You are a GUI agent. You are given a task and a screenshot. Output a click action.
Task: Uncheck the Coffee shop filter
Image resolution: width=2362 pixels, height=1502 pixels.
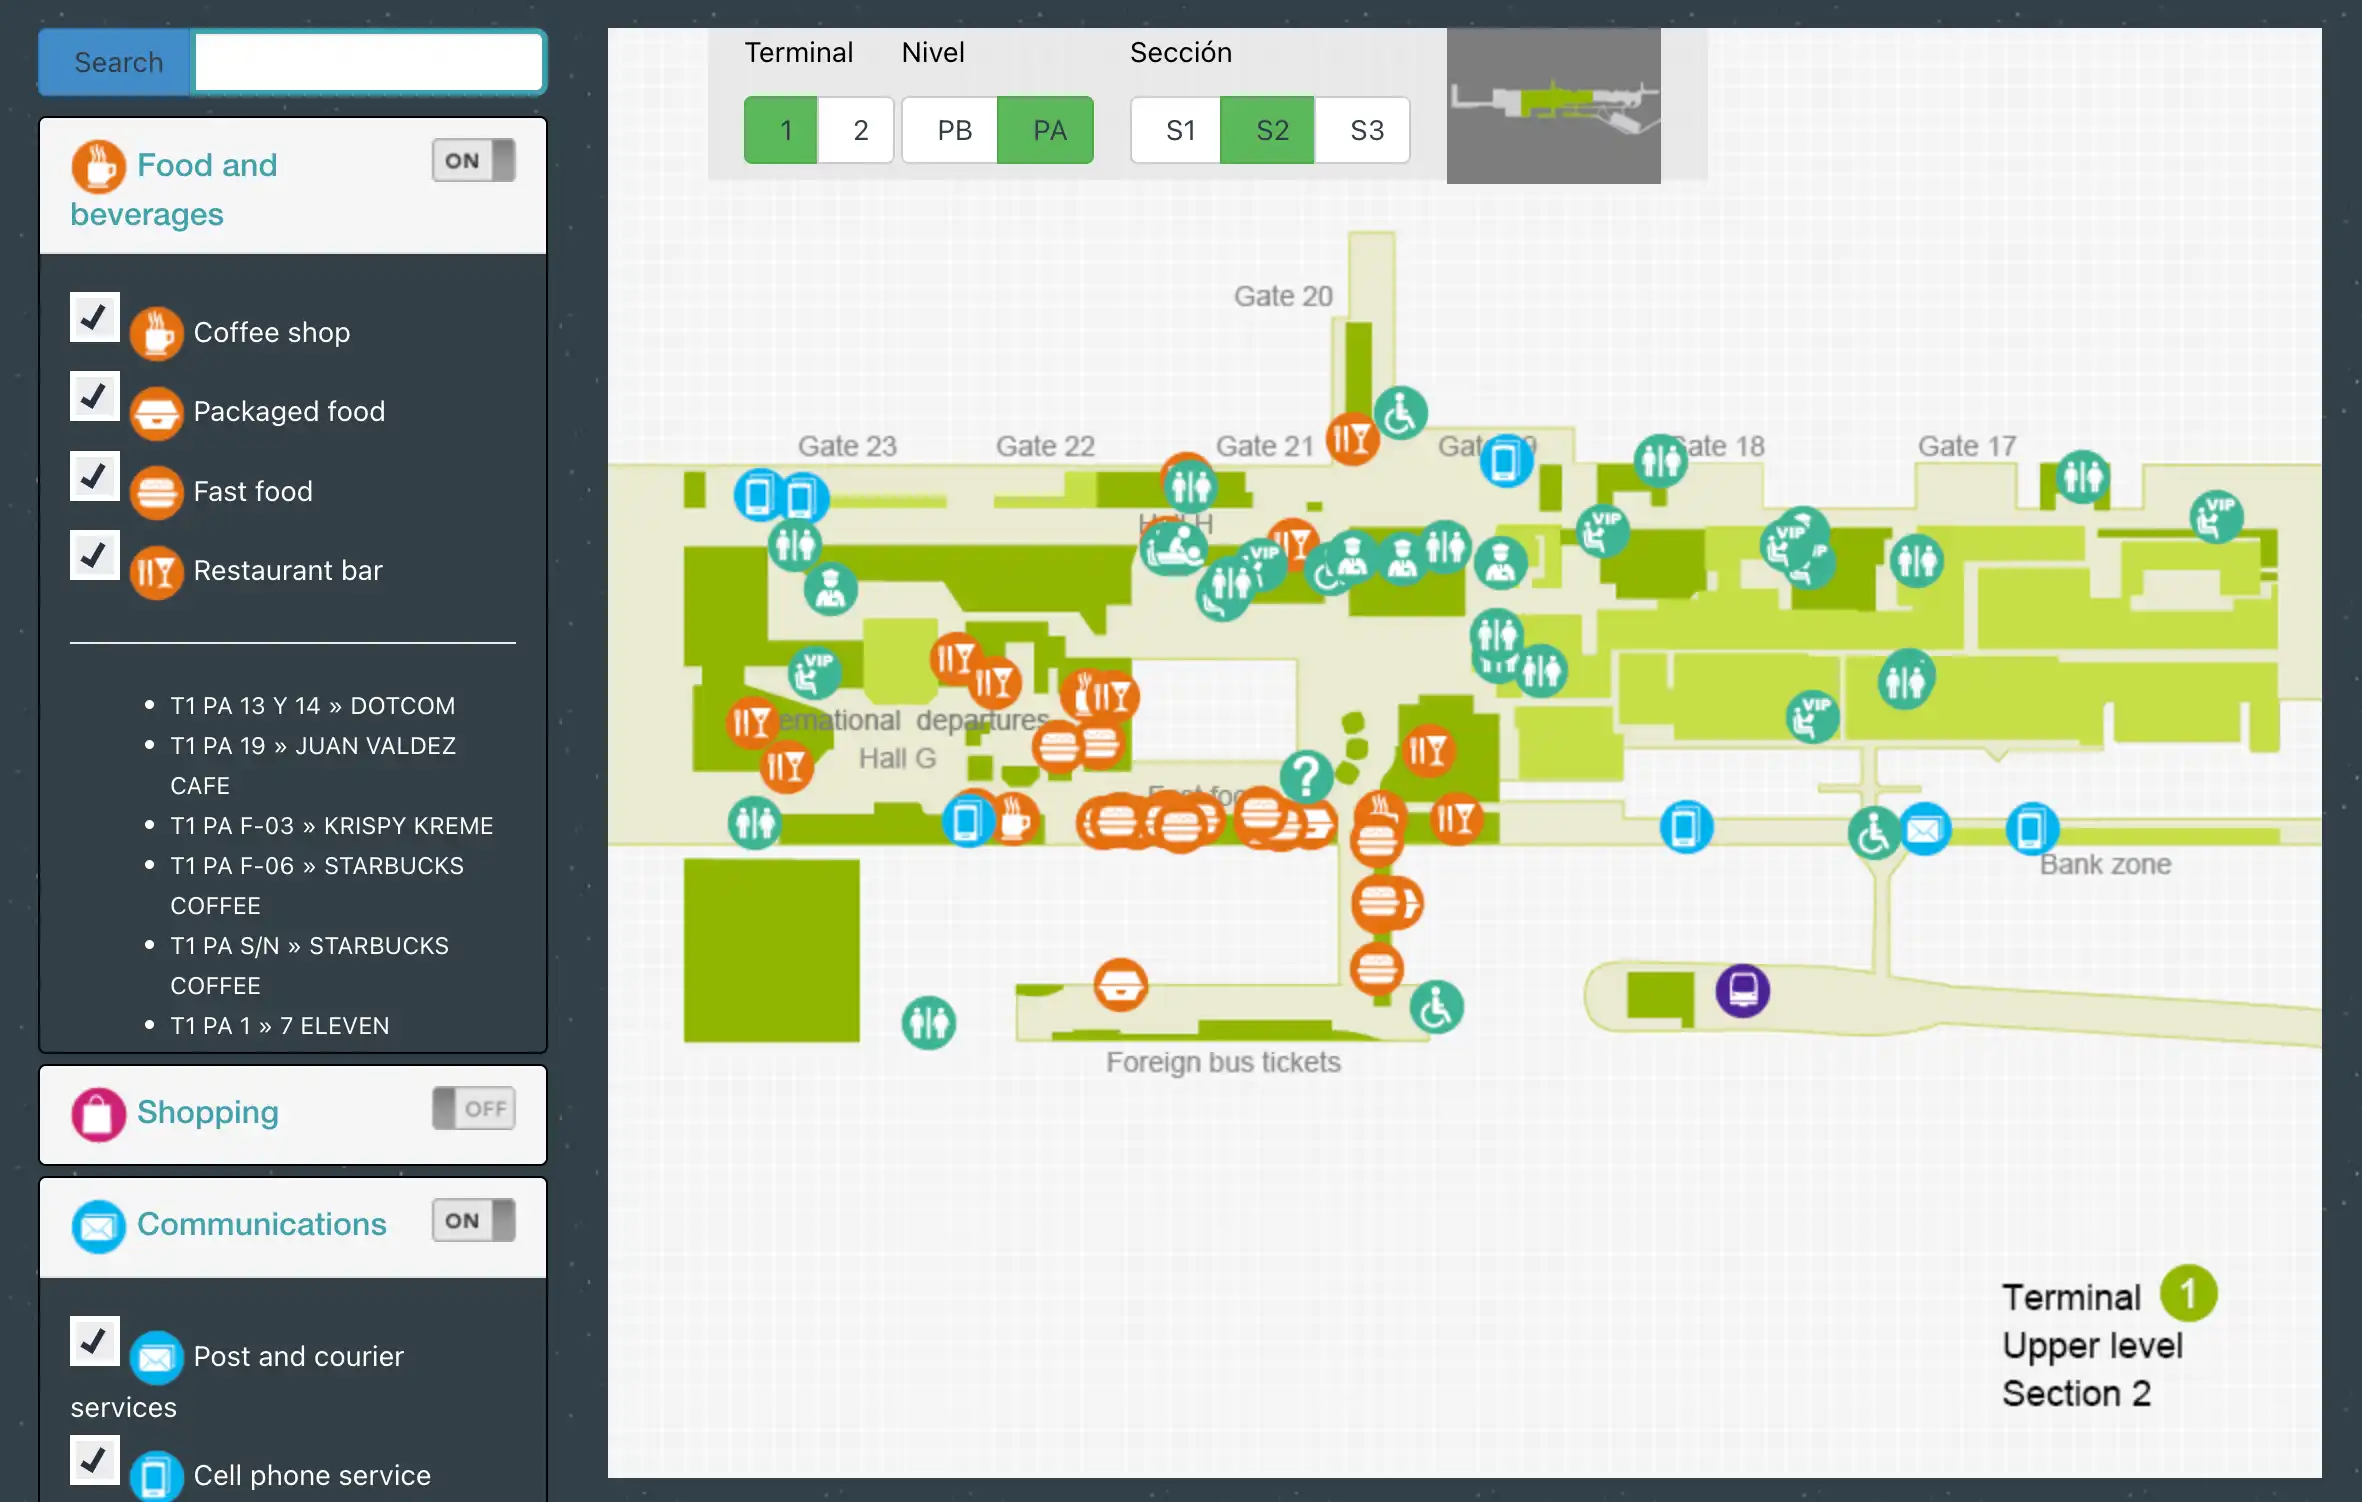click(94, 317)
